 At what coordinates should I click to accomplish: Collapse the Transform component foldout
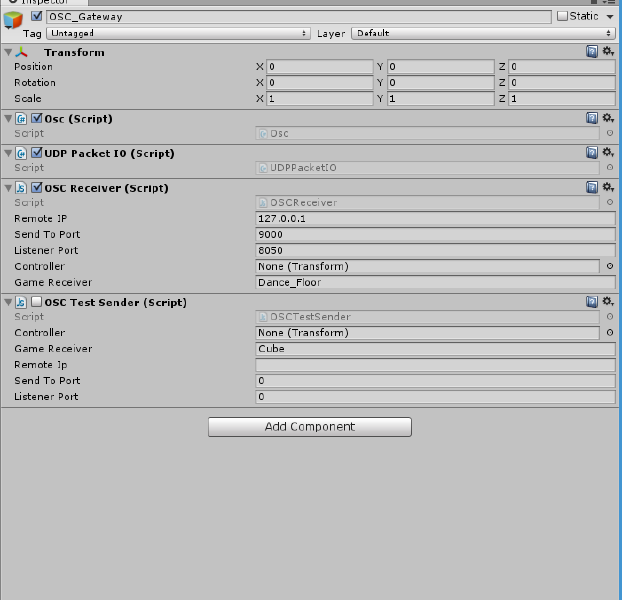click(x=8, y=52)
